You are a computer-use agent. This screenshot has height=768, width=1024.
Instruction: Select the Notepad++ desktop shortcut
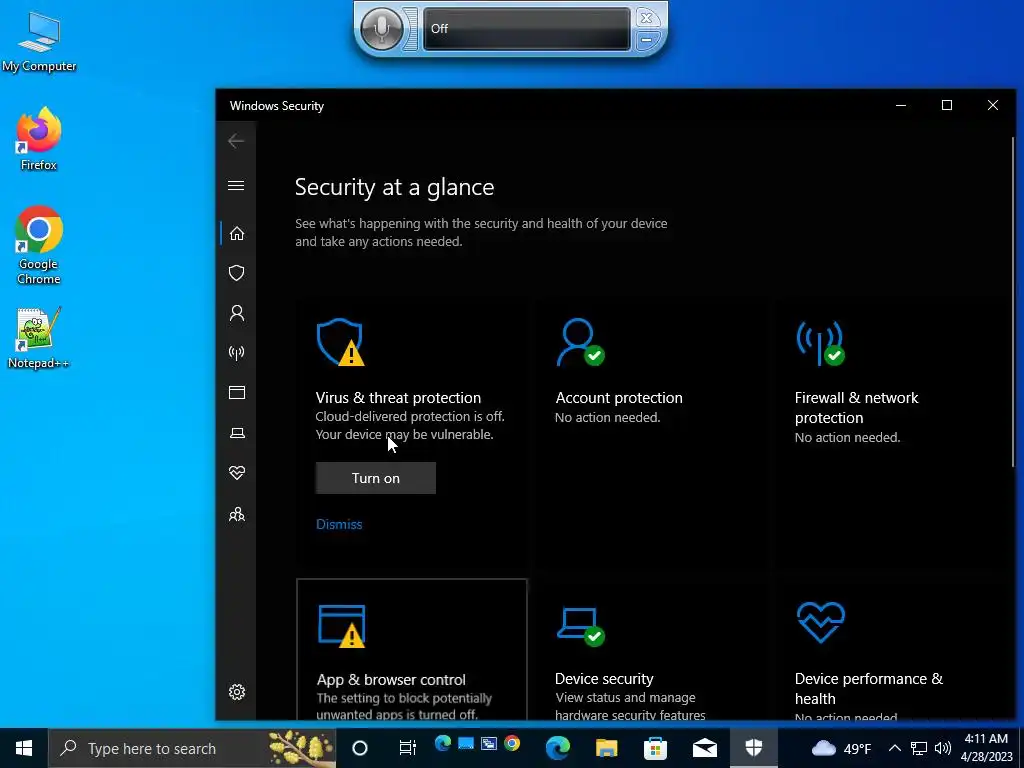(39, 338)
